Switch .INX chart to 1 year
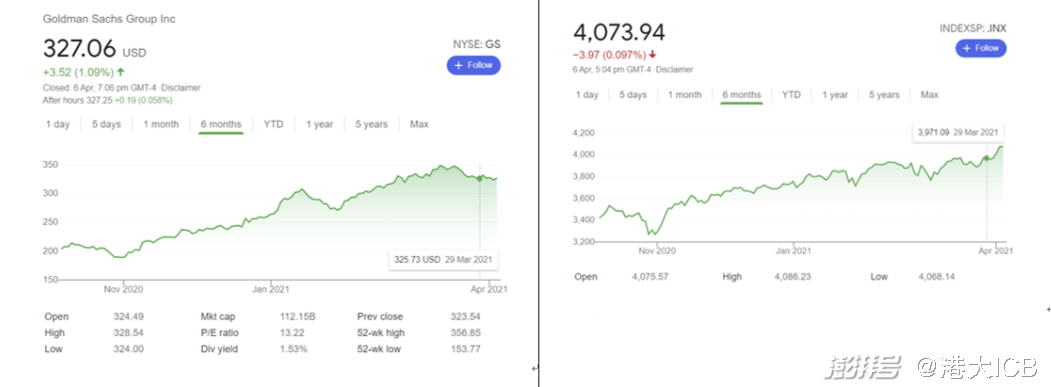Image resolution: width=1051 pixels, height=387 pixels. click(x=835, y=95)
